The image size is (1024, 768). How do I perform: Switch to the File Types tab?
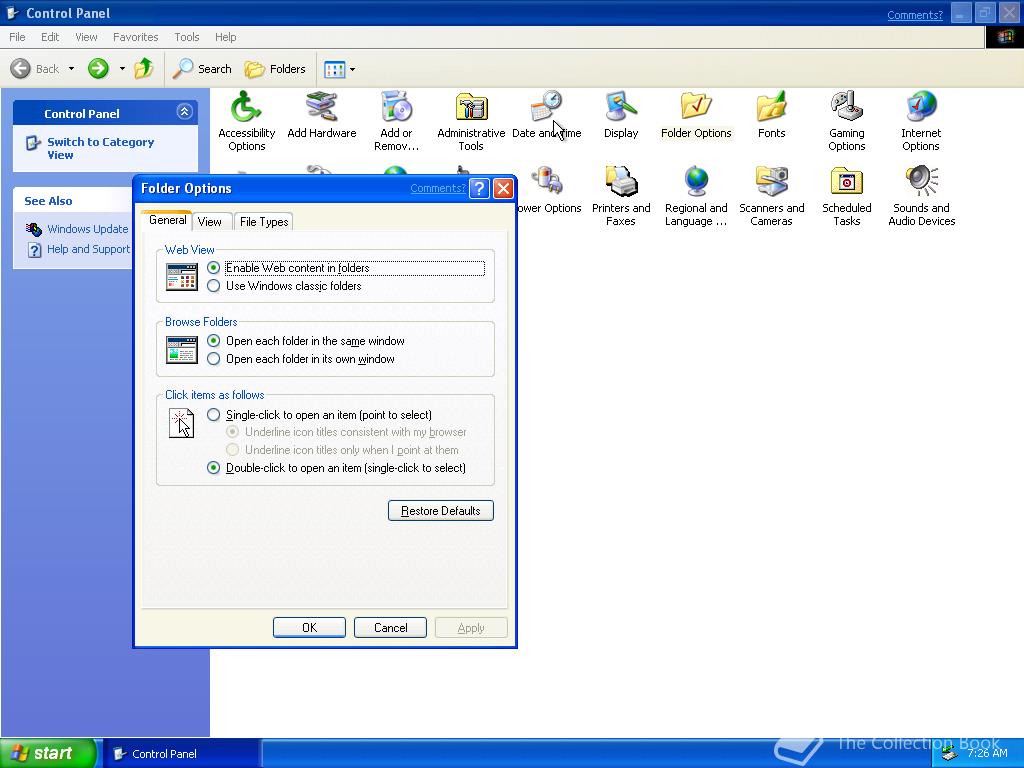(264, 222)
